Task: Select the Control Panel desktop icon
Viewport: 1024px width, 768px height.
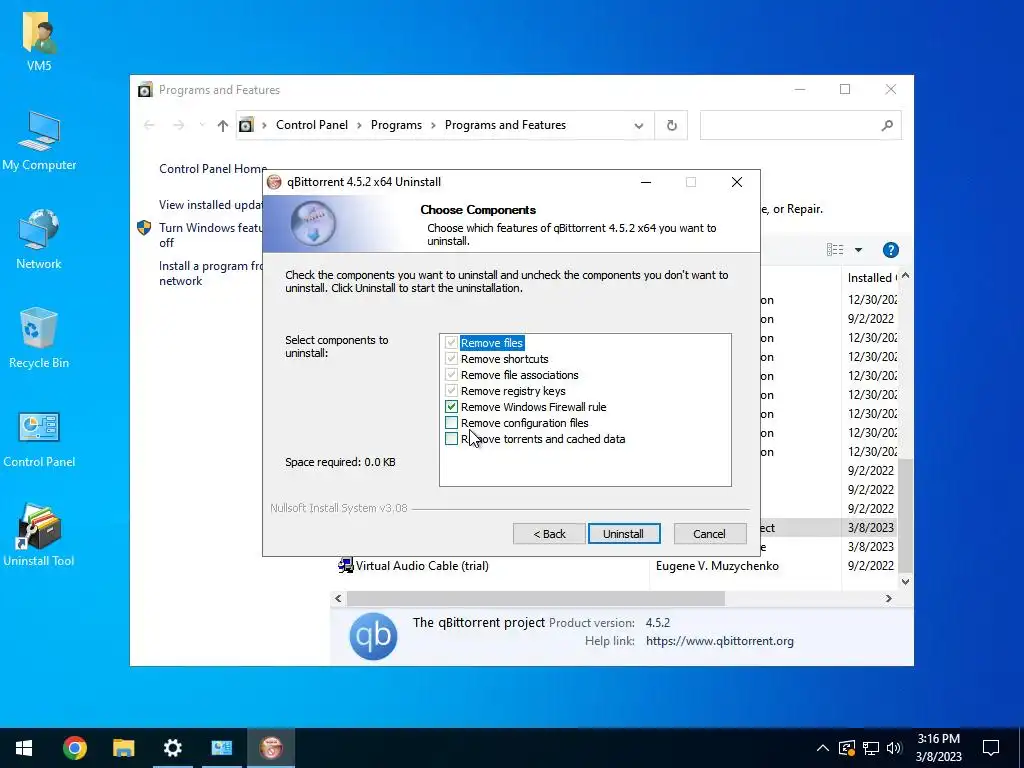Action: pos(39,439)
